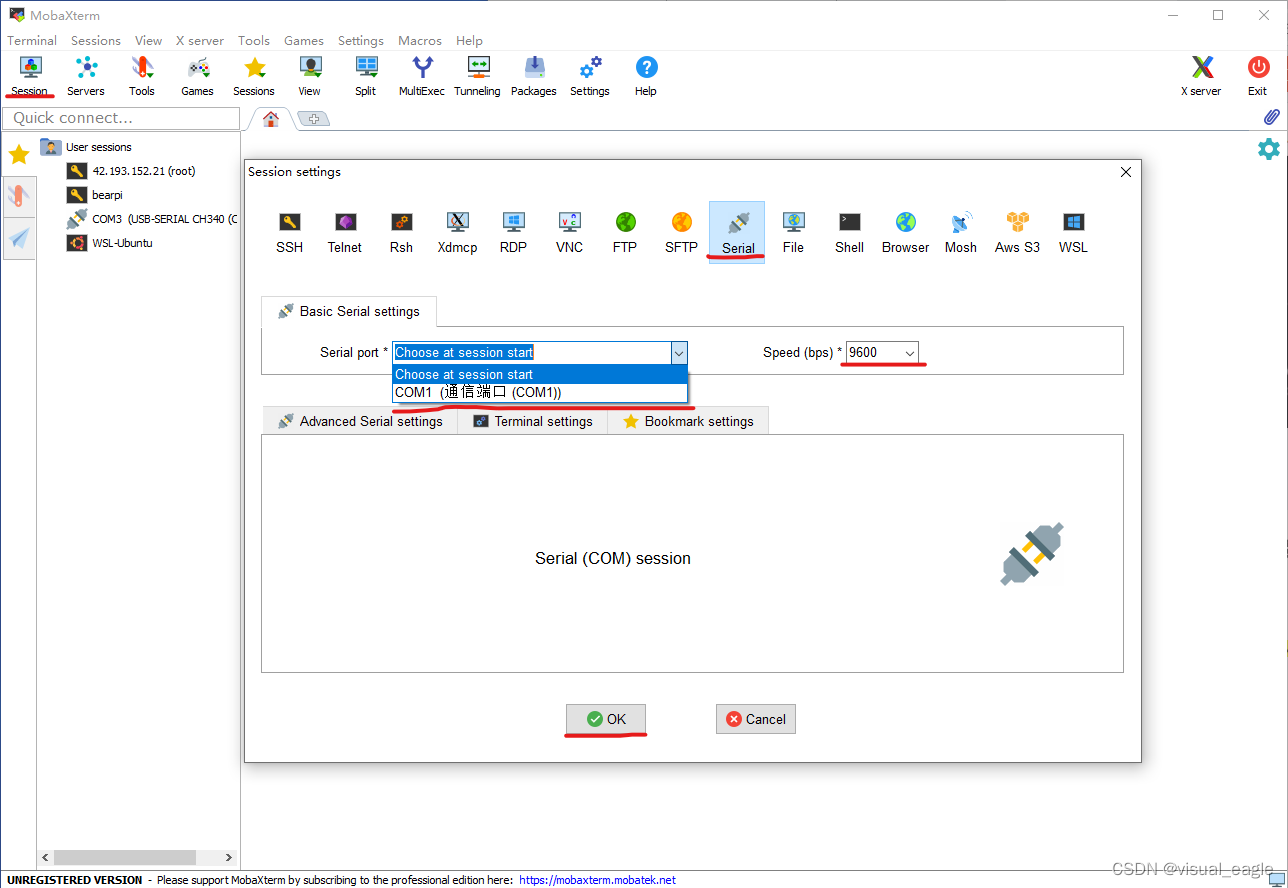Open the Packages toolbar icon

534,77
